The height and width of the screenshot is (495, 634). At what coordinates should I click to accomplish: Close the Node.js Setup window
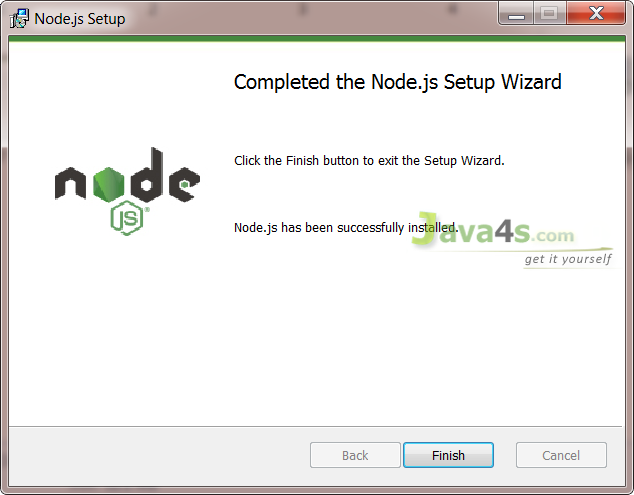(x=596, y=13)
